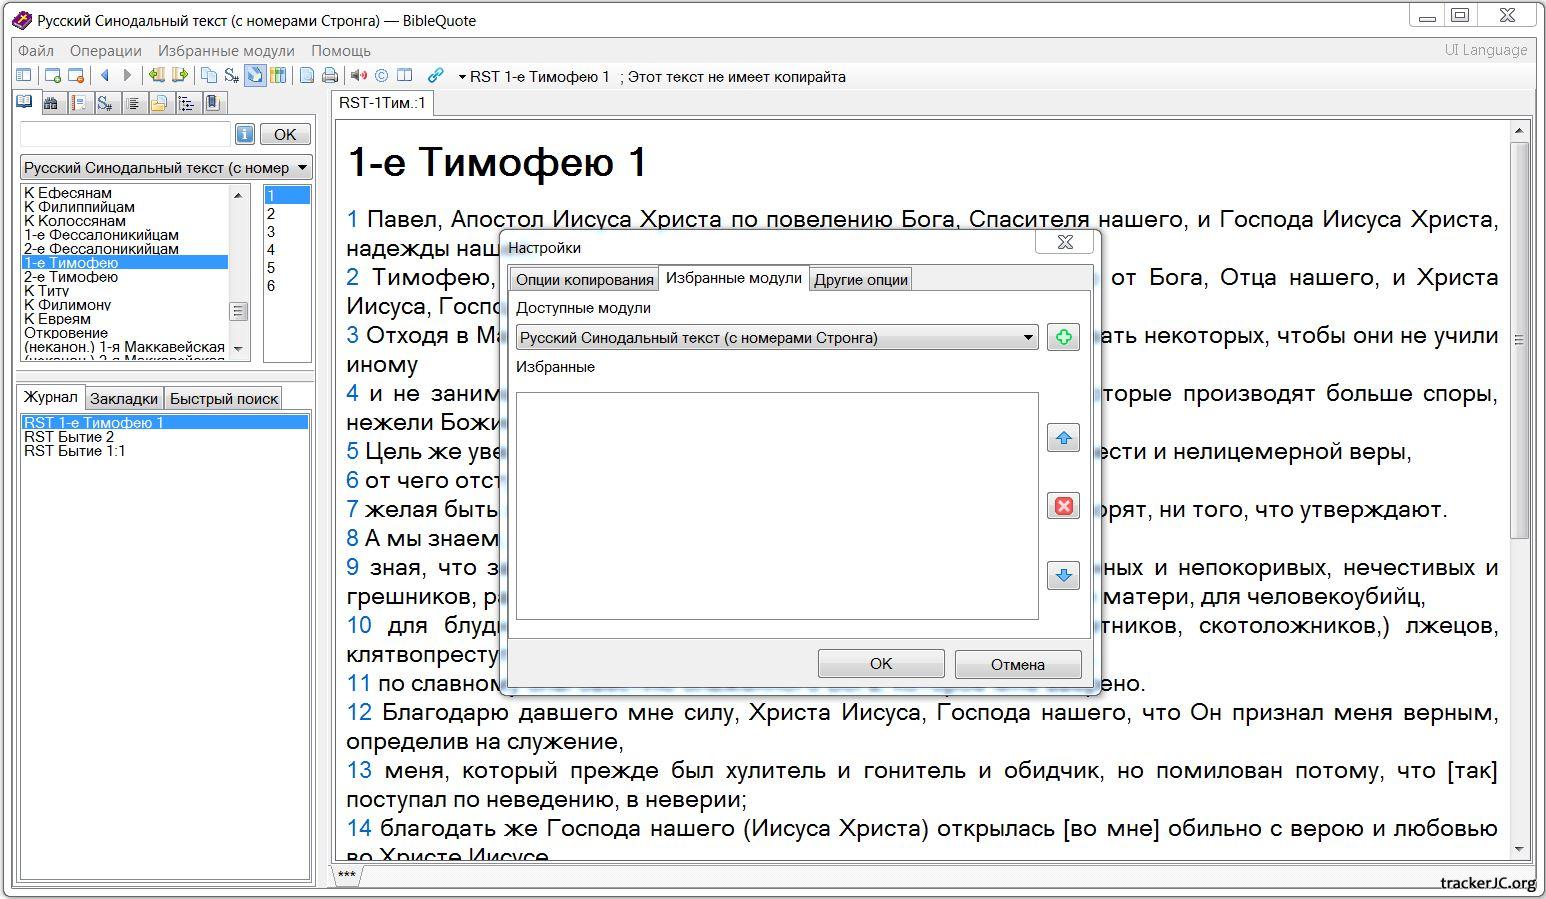Viewport: 1546px width, 899px height.
Task: Click the binoculars search tab icon
Action: pyautogui.click(x=51, y=103)
